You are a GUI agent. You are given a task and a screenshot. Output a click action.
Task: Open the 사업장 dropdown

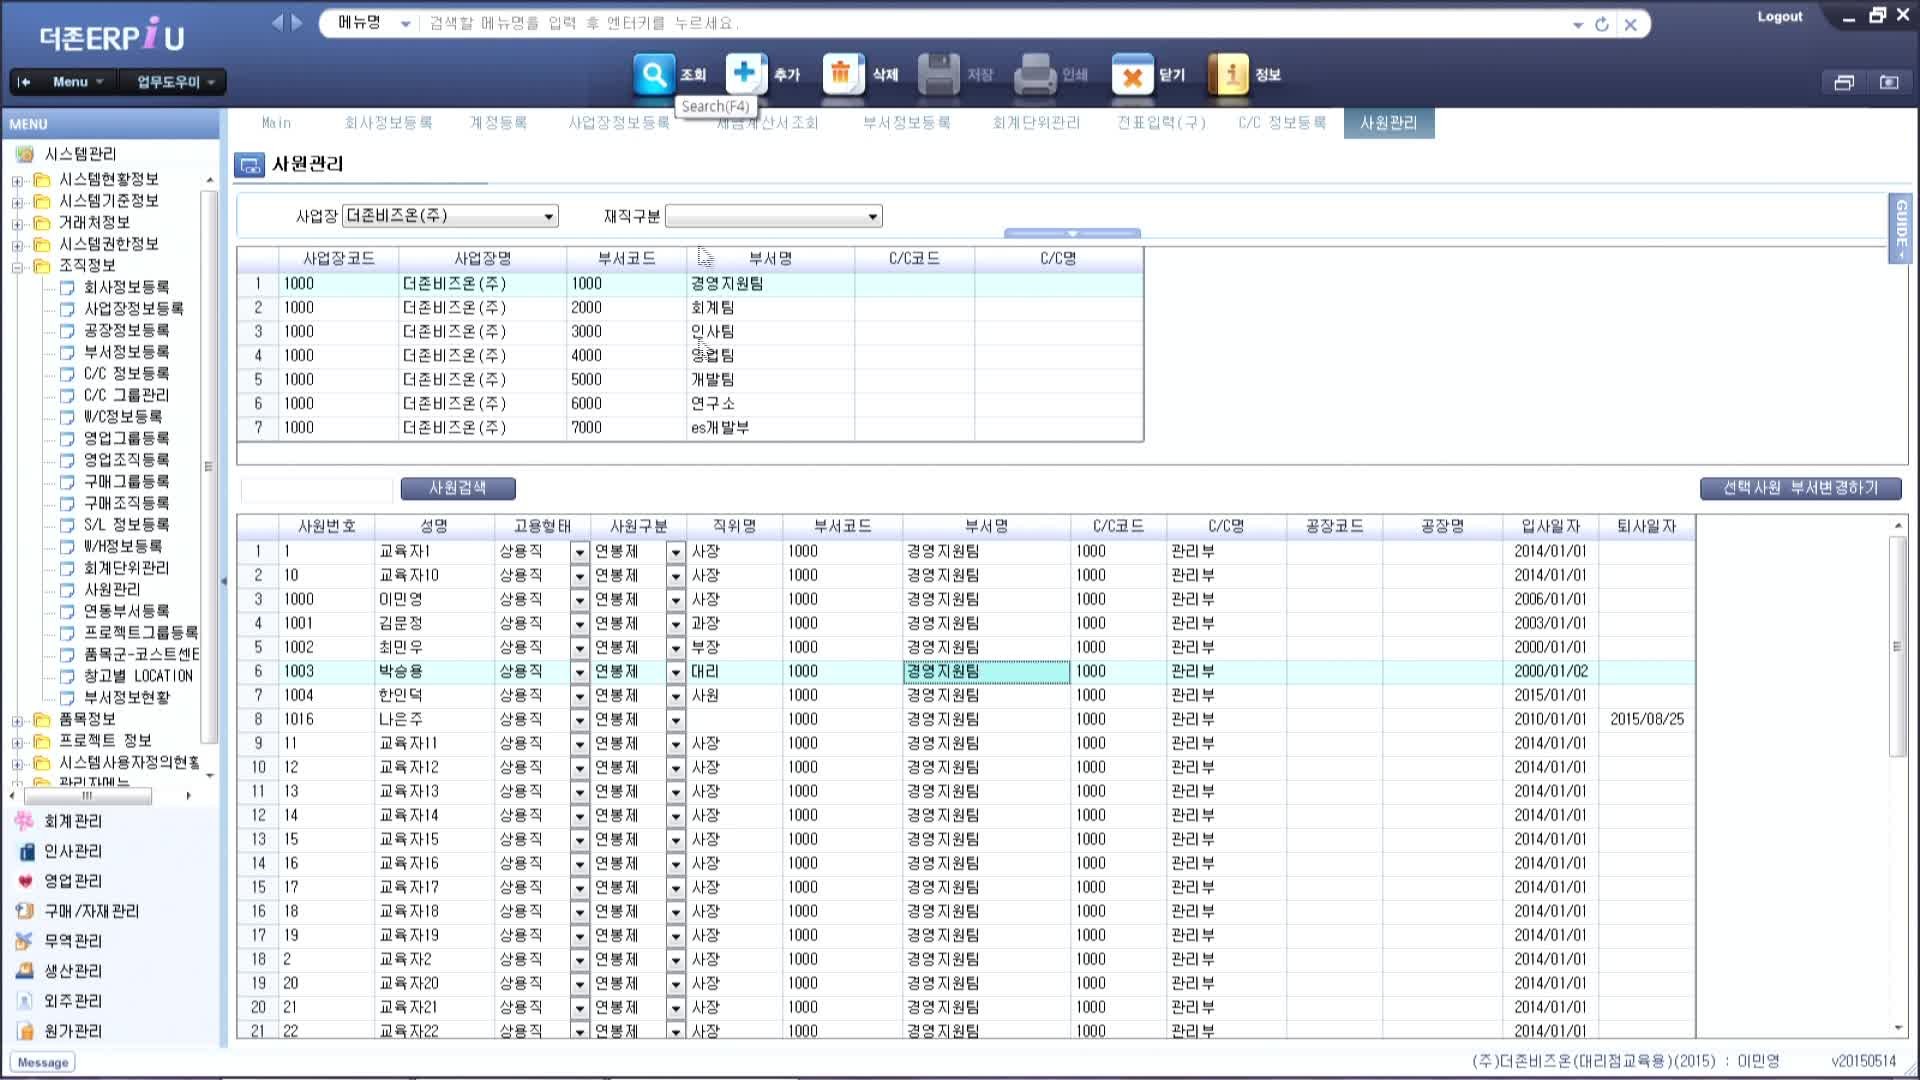tap(548, 217)
